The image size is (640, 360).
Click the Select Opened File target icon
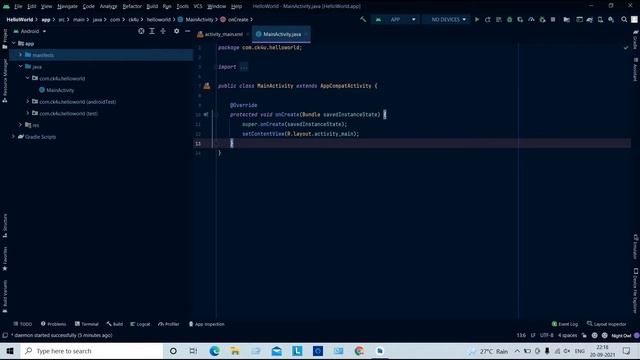click(141, 31)
